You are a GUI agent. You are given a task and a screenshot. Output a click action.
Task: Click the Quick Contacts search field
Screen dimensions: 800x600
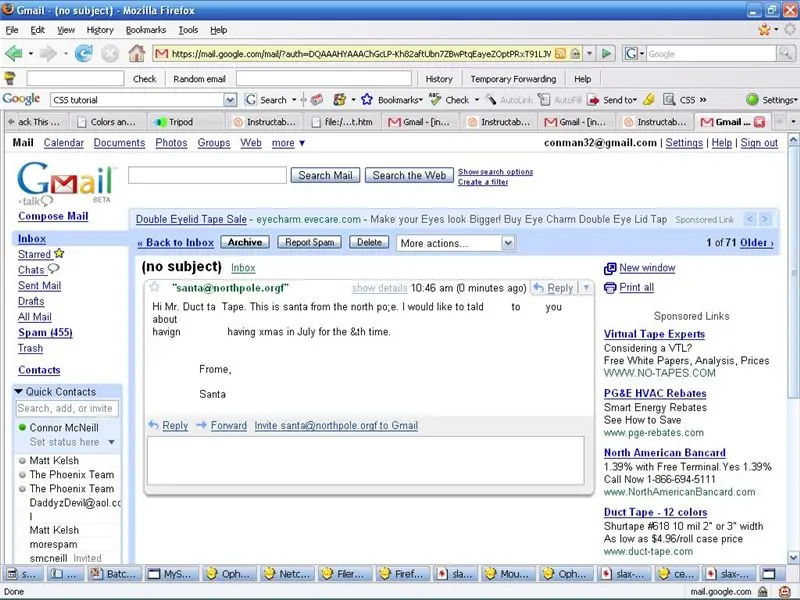[67, 409]
